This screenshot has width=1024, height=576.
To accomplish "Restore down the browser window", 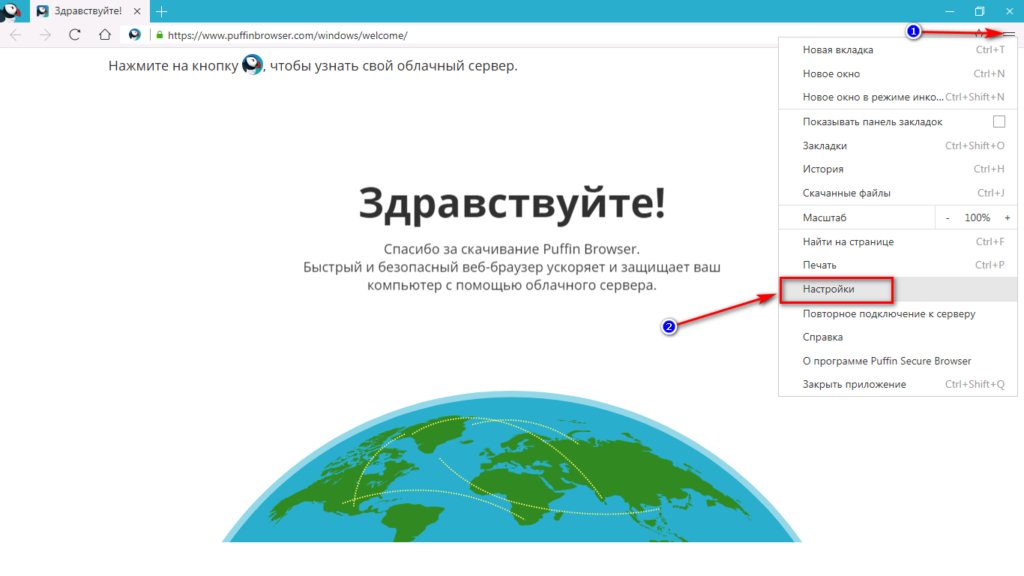I will pos(980,11).
